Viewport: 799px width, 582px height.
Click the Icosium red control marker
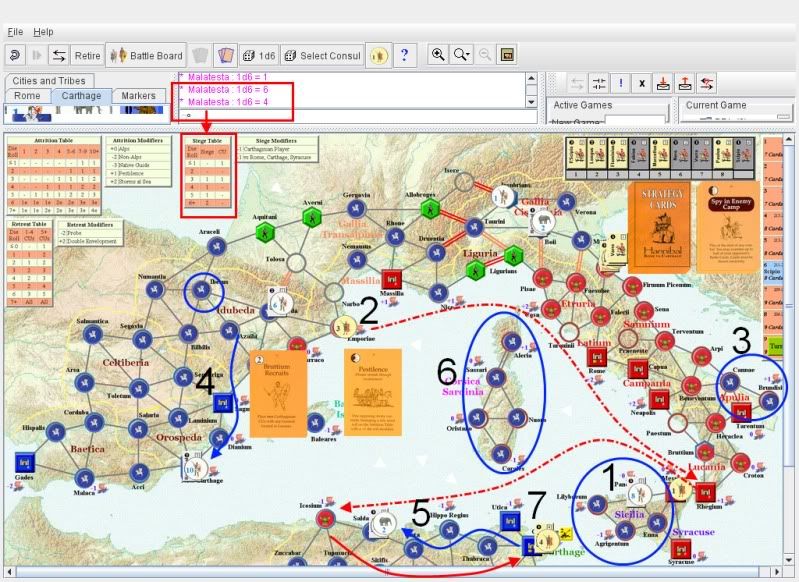(x=325, y=519)
